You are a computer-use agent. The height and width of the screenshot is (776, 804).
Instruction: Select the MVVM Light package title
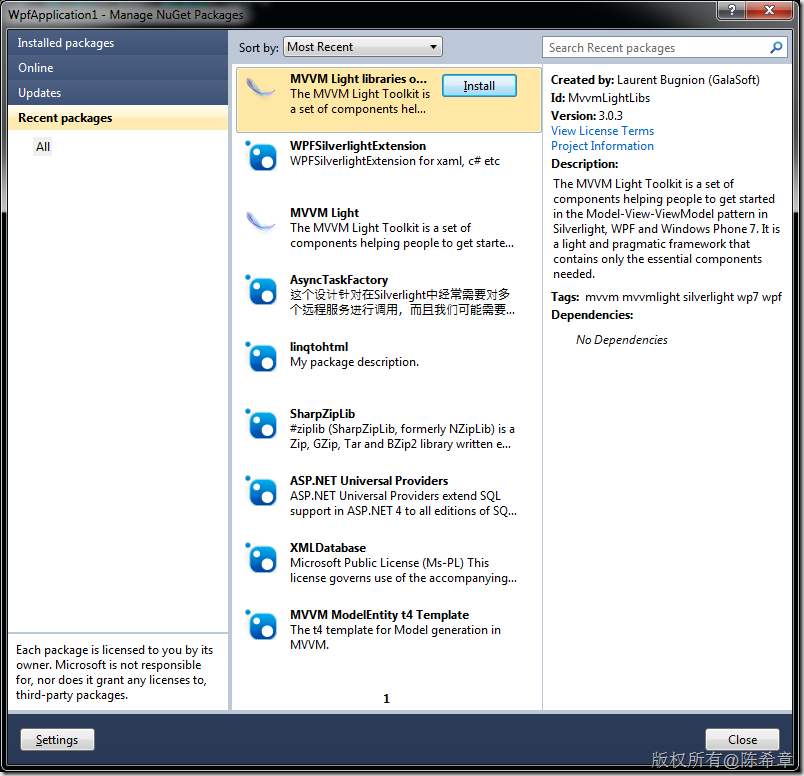pos(325,212)
